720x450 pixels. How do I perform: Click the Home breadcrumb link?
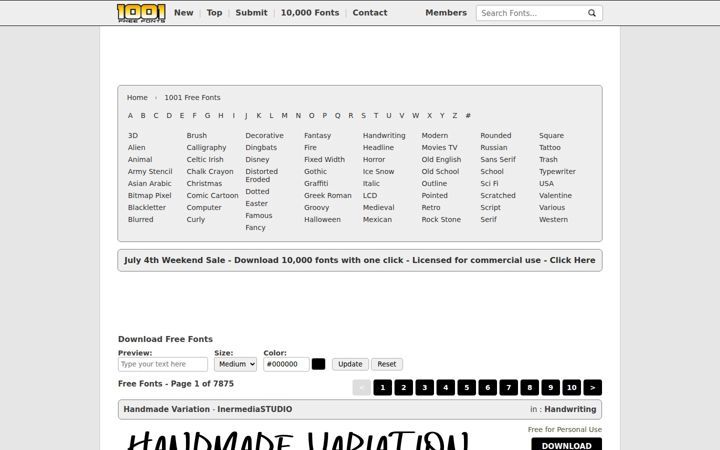137,97
